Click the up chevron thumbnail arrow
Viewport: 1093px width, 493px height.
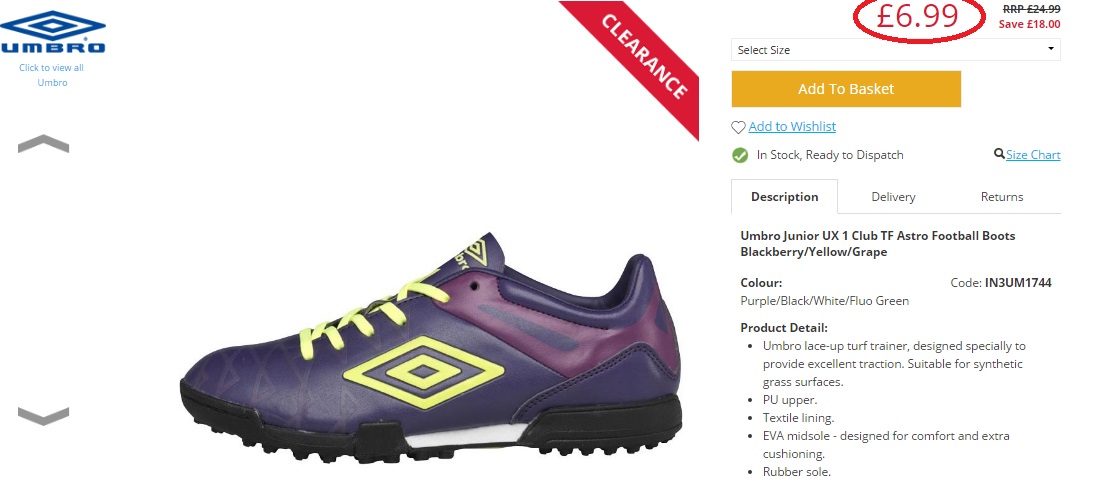(43, 144)
